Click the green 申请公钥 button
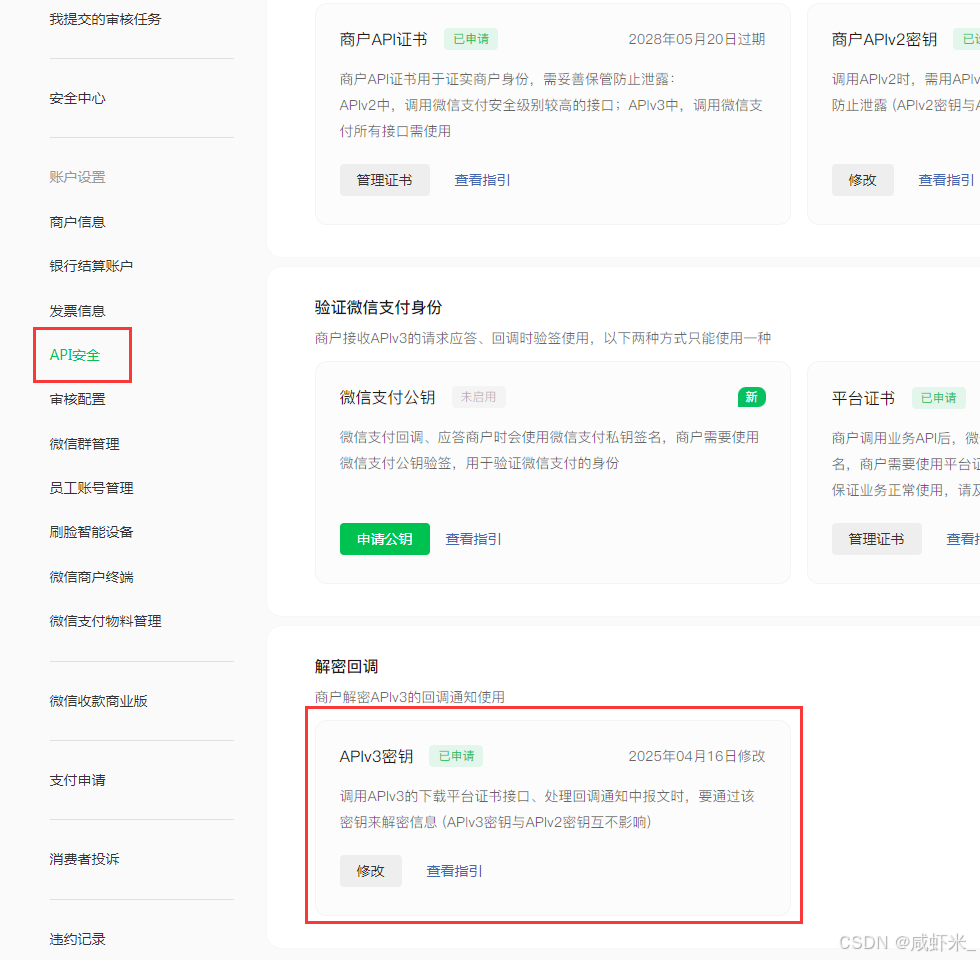Image resolution: width=980 pixels, height=960 pixels. [384, 539]
